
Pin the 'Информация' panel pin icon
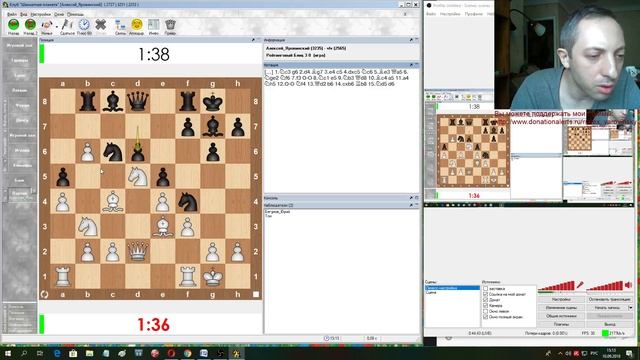tap(411, 40)
